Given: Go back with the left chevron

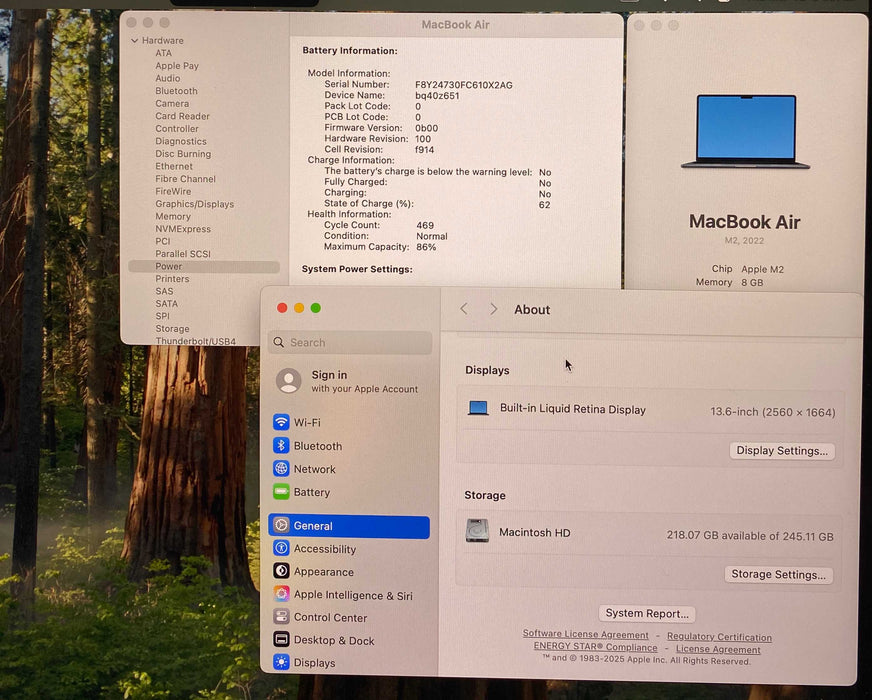Looking at the screenshot, I should point(464,309).
